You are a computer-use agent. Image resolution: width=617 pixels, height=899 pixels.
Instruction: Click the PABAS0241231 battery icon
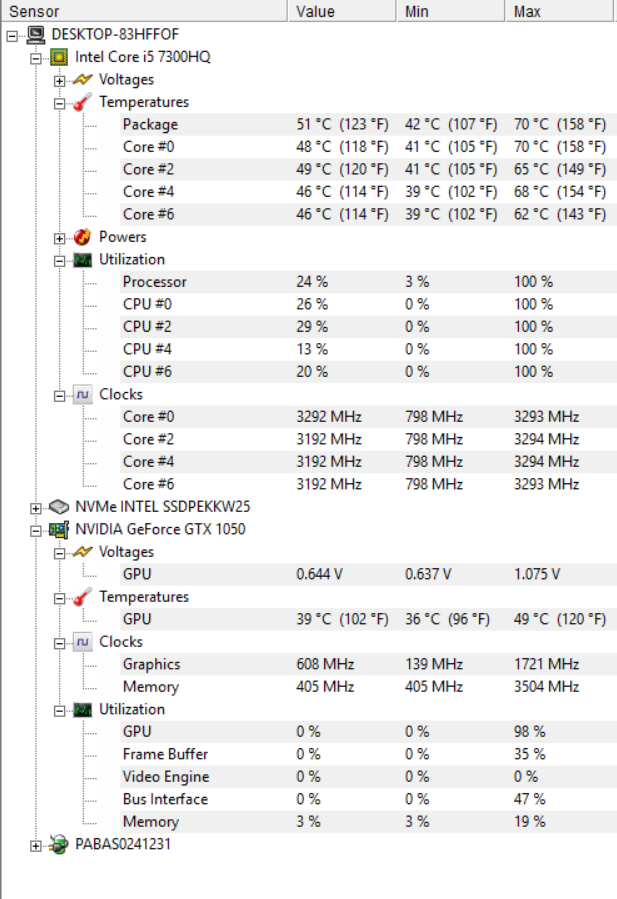point(59,845)
